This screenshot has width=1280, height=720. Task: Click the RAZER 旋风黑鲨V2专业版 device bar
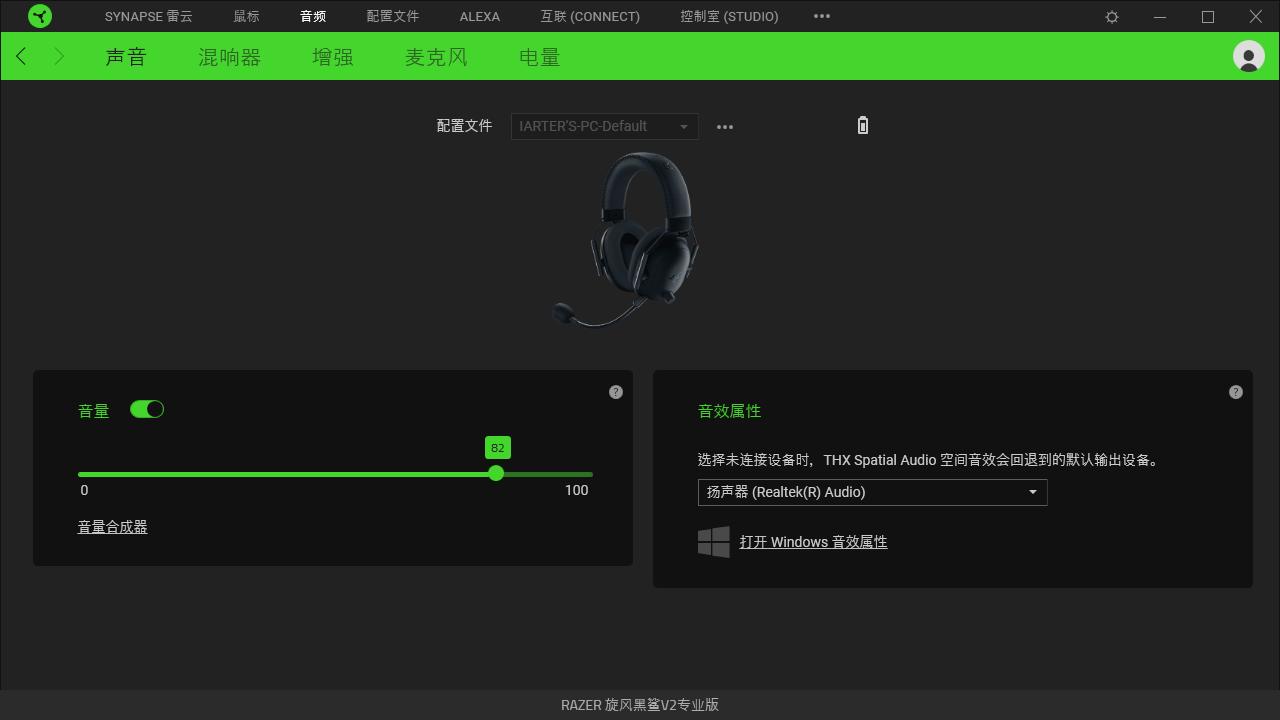[x=640, y=704]
